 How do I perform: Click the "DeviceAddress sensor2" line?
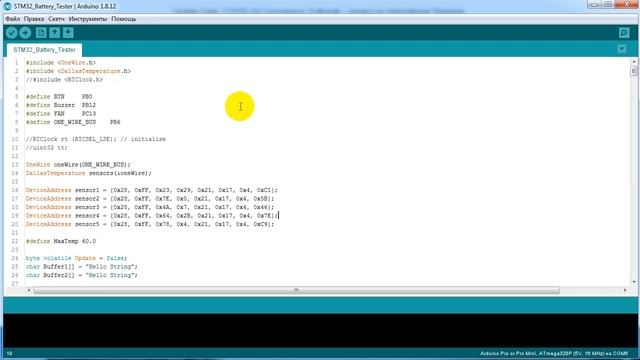(150, 199)
